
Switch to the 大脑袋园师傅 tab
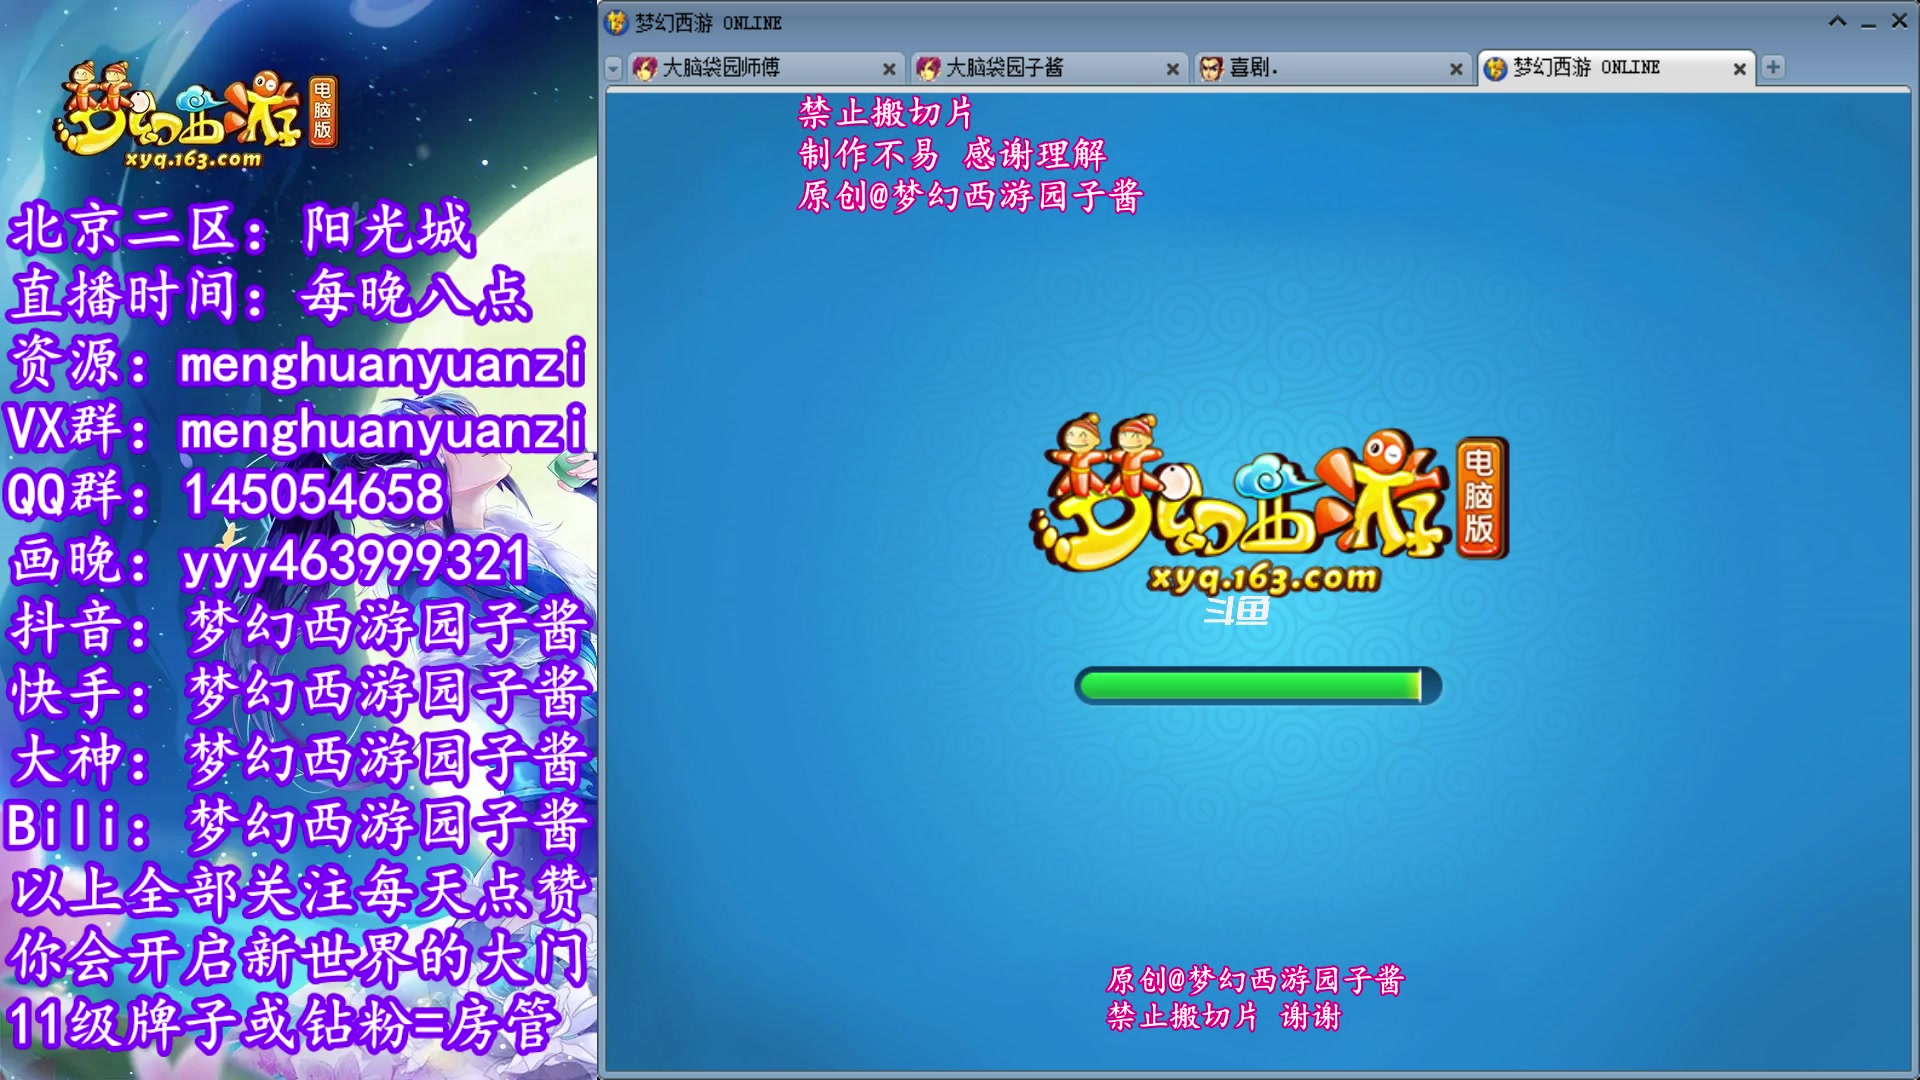pyautogui.click(x=765, y=68)
